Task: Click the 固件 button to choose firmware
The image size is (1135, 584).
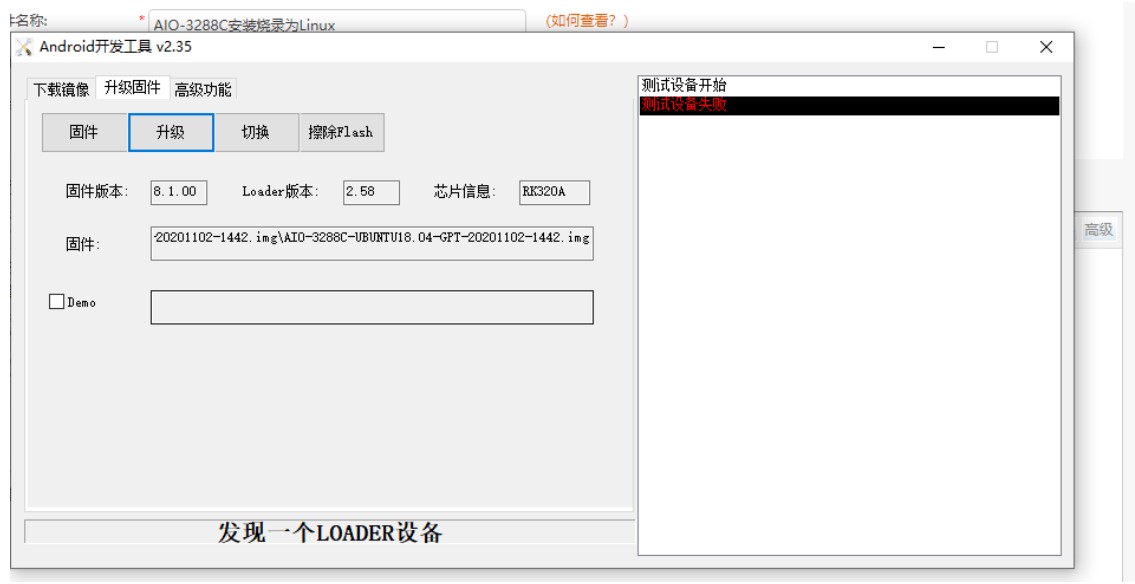Action: (85, 132)
